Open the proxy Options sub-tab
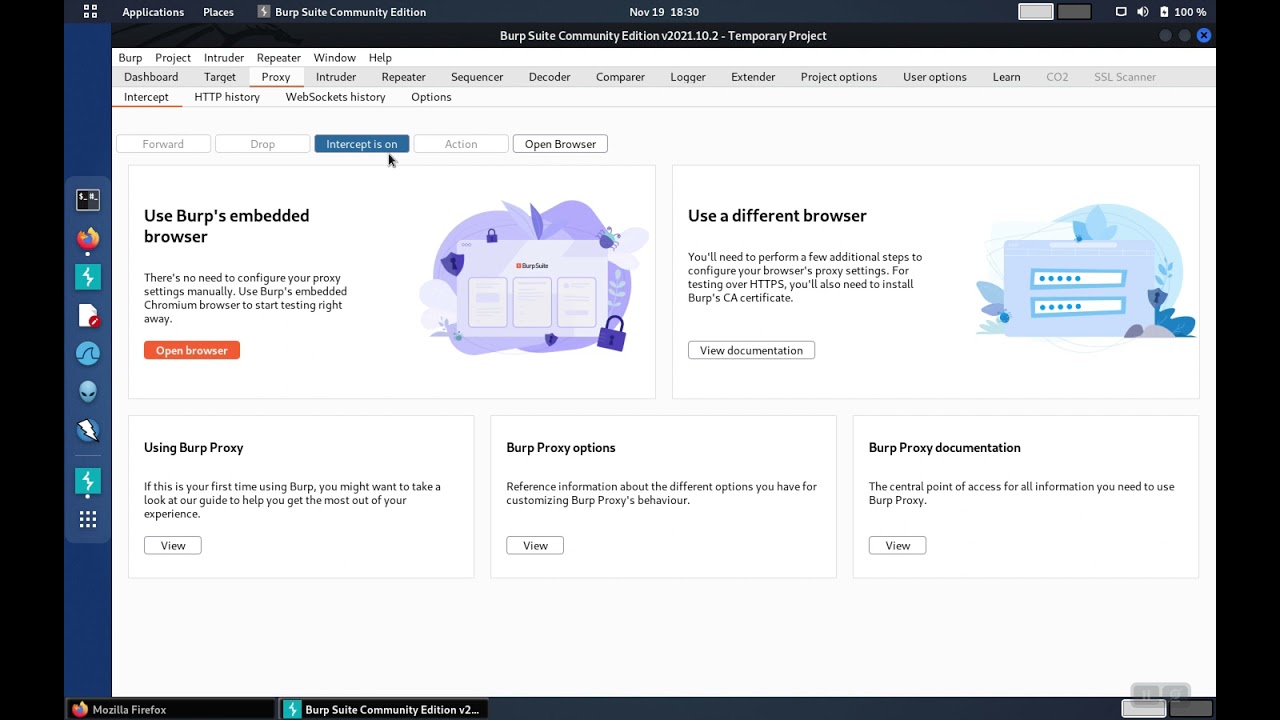 coord(431,97)
